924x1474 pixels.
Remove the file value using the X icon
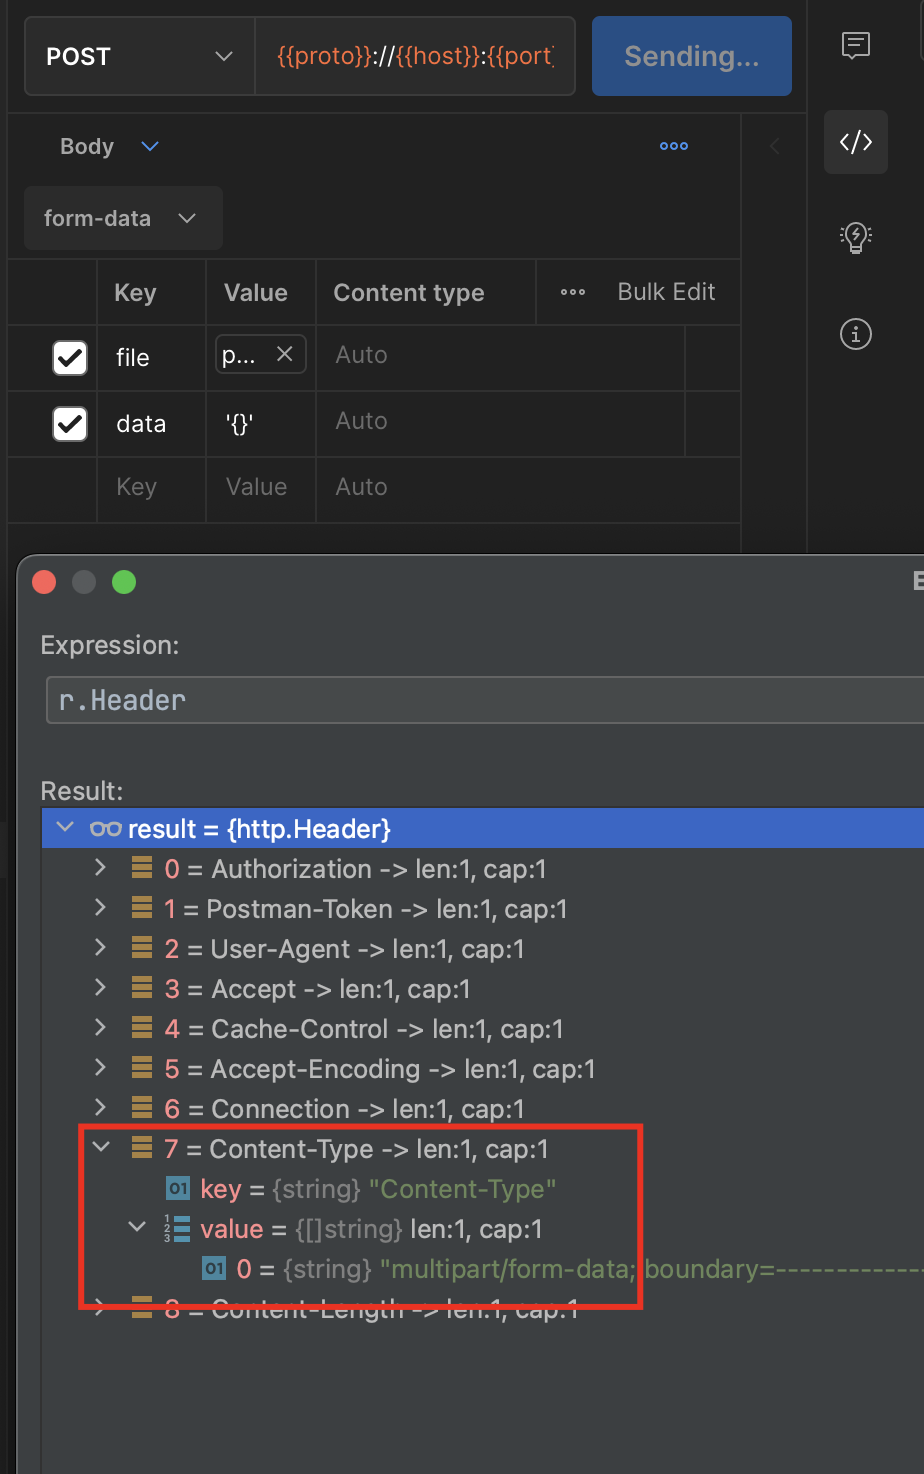click(x=285, y=353)
